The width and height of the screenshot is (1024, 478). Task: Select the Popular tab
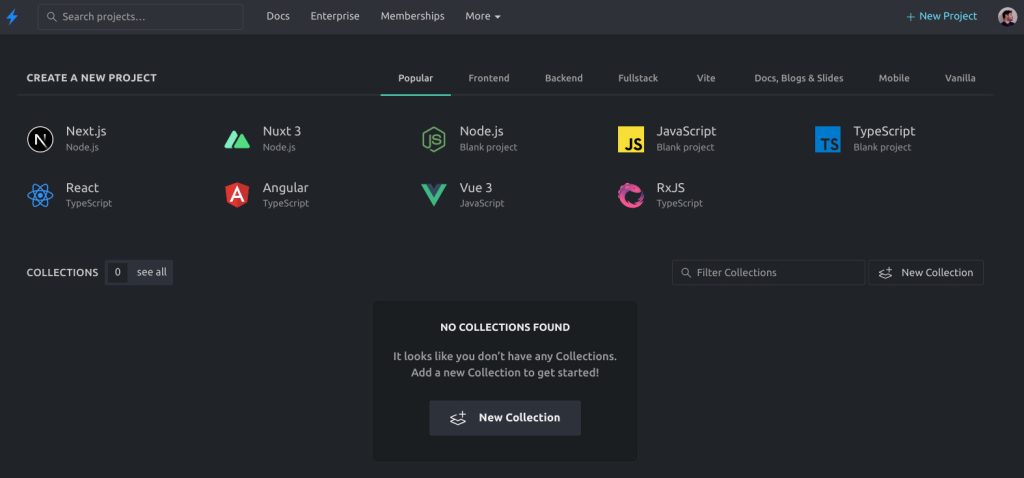click(415, 78)
